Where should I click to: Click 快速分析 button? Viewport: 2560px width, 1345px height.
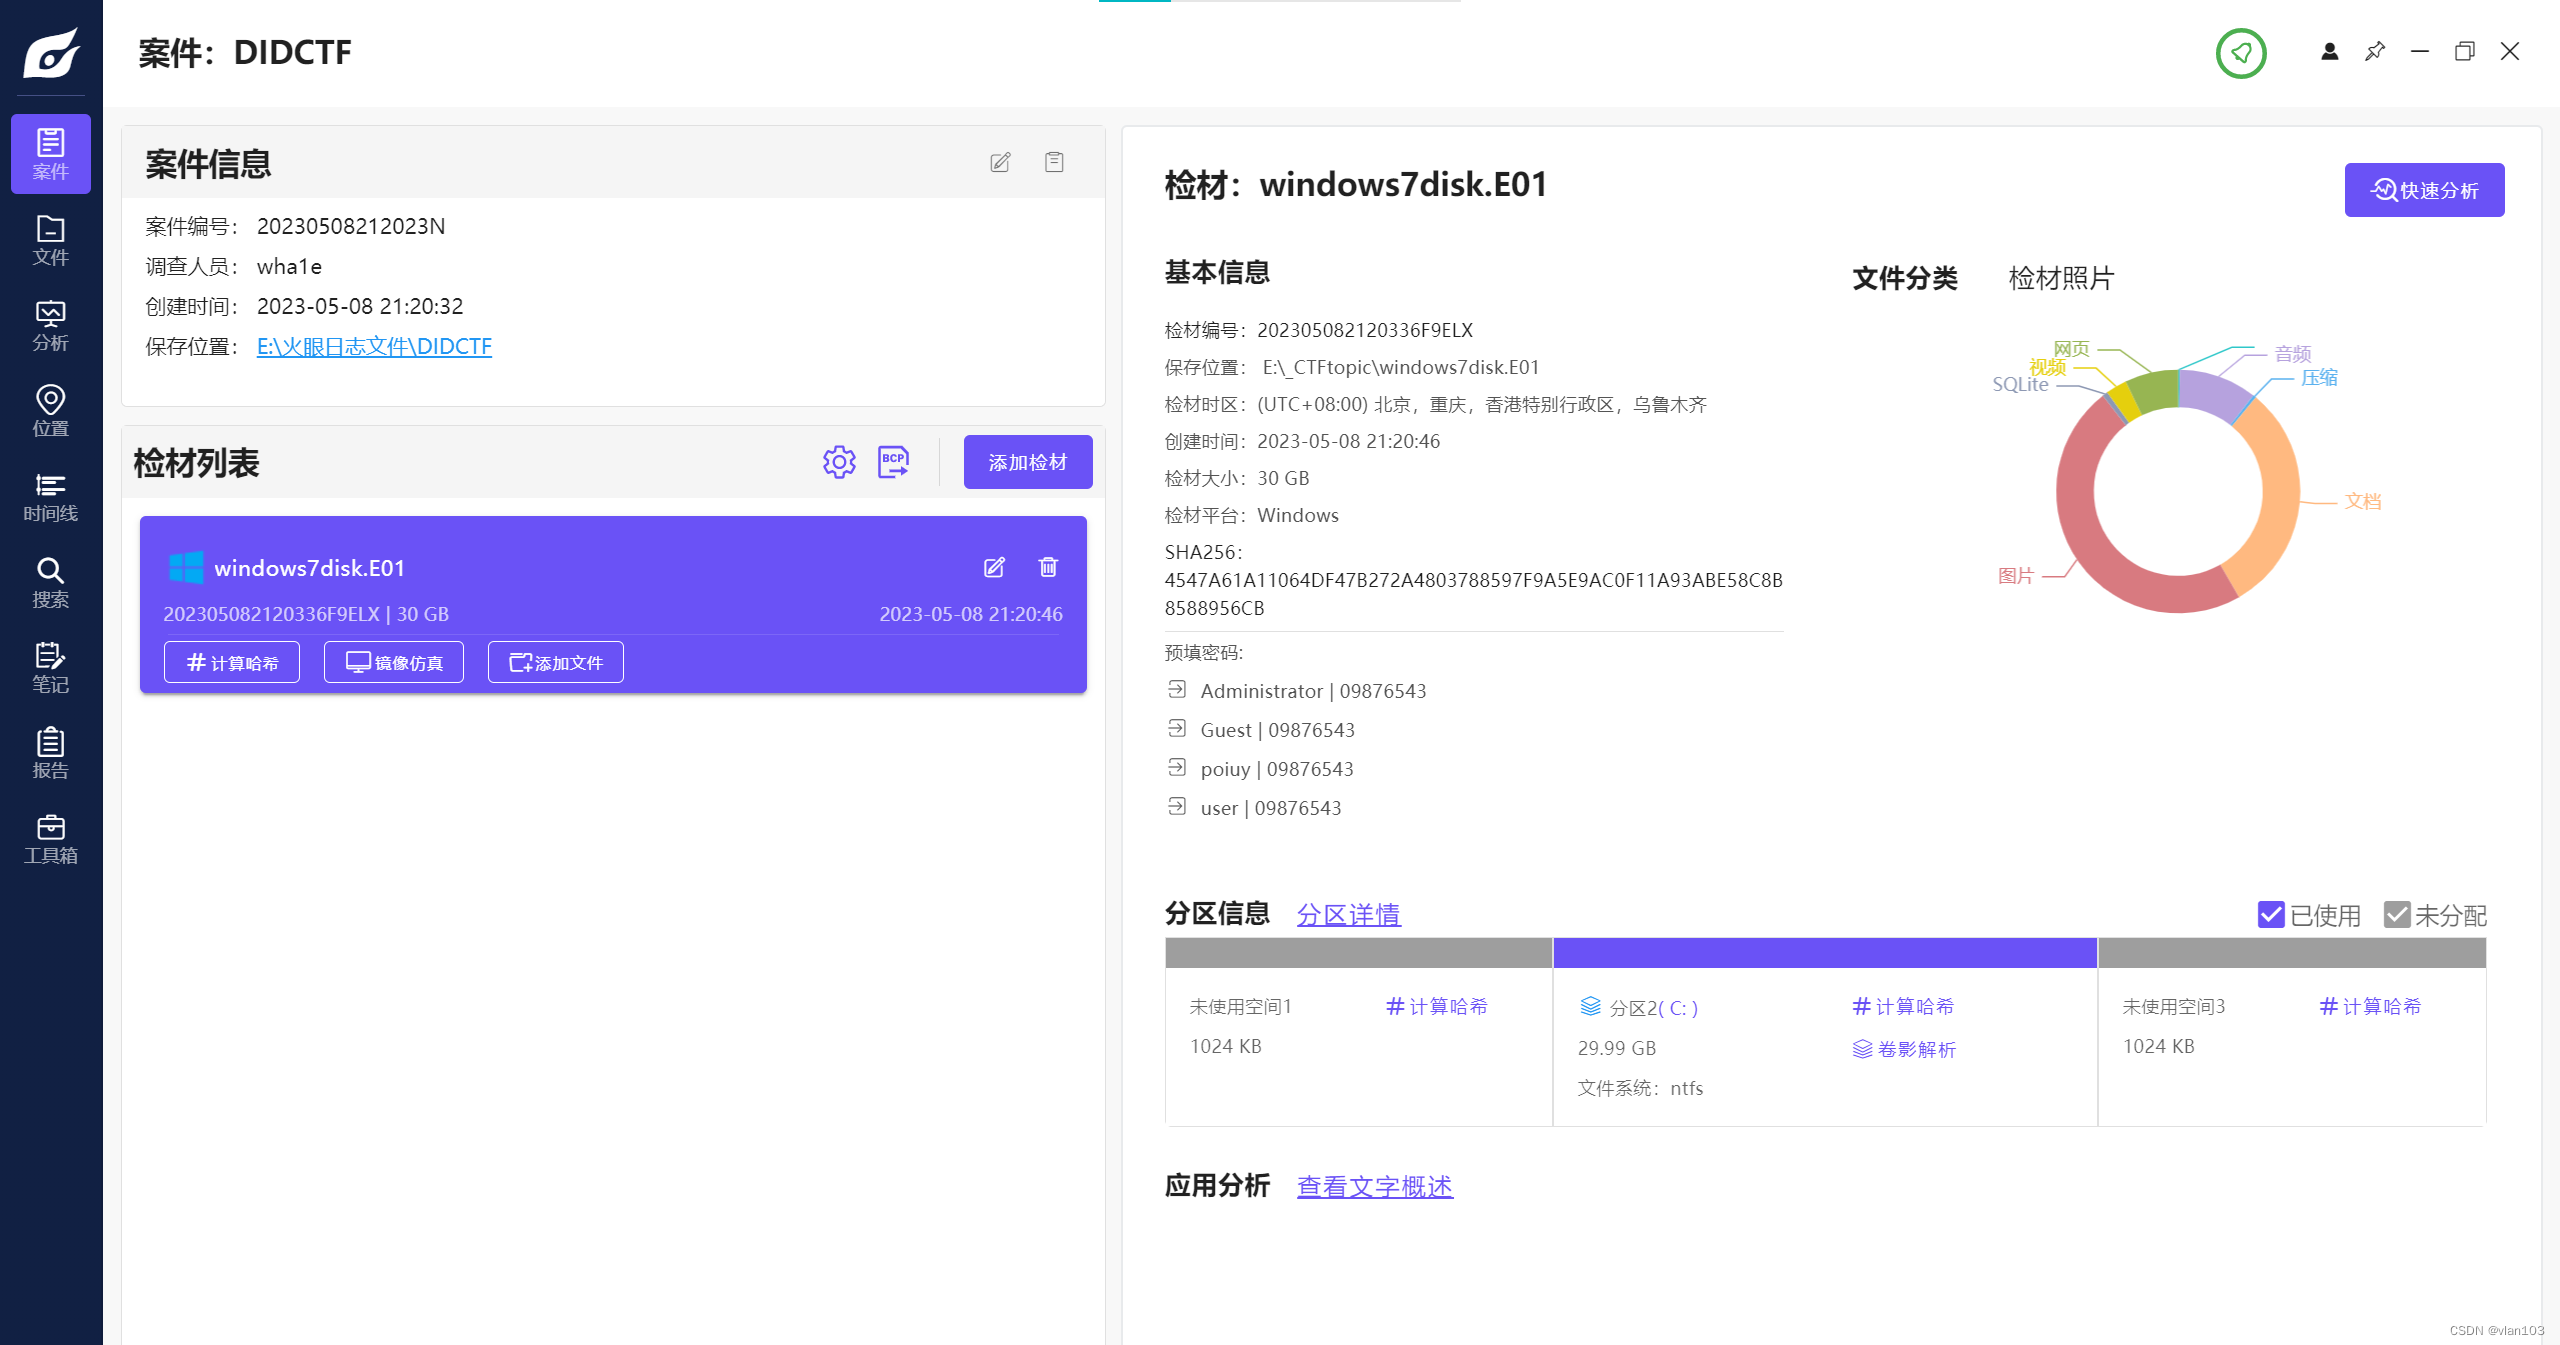(2424, 190)
